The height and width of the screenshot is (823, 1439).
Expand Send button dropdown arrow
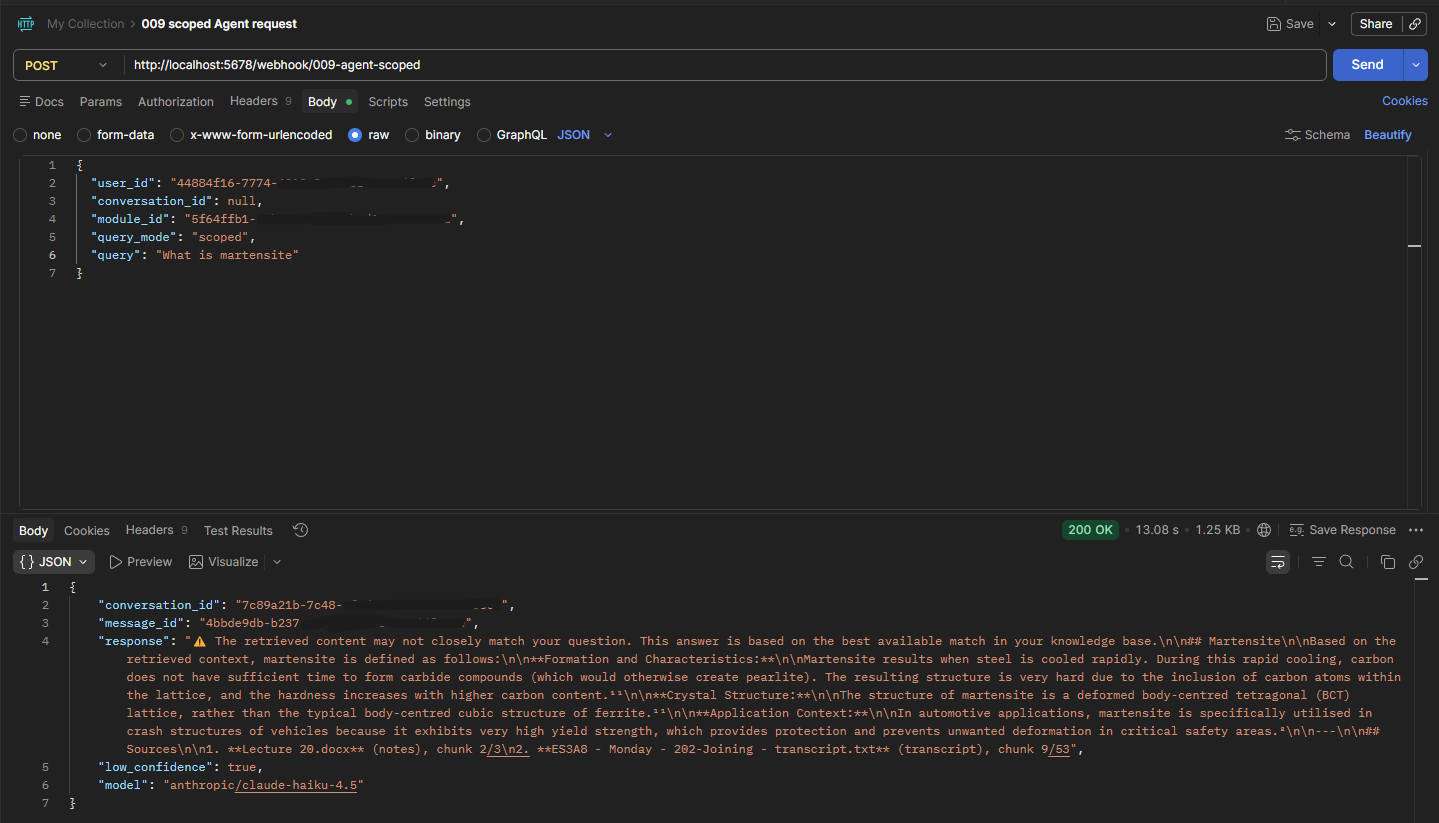coord(1415,65)
